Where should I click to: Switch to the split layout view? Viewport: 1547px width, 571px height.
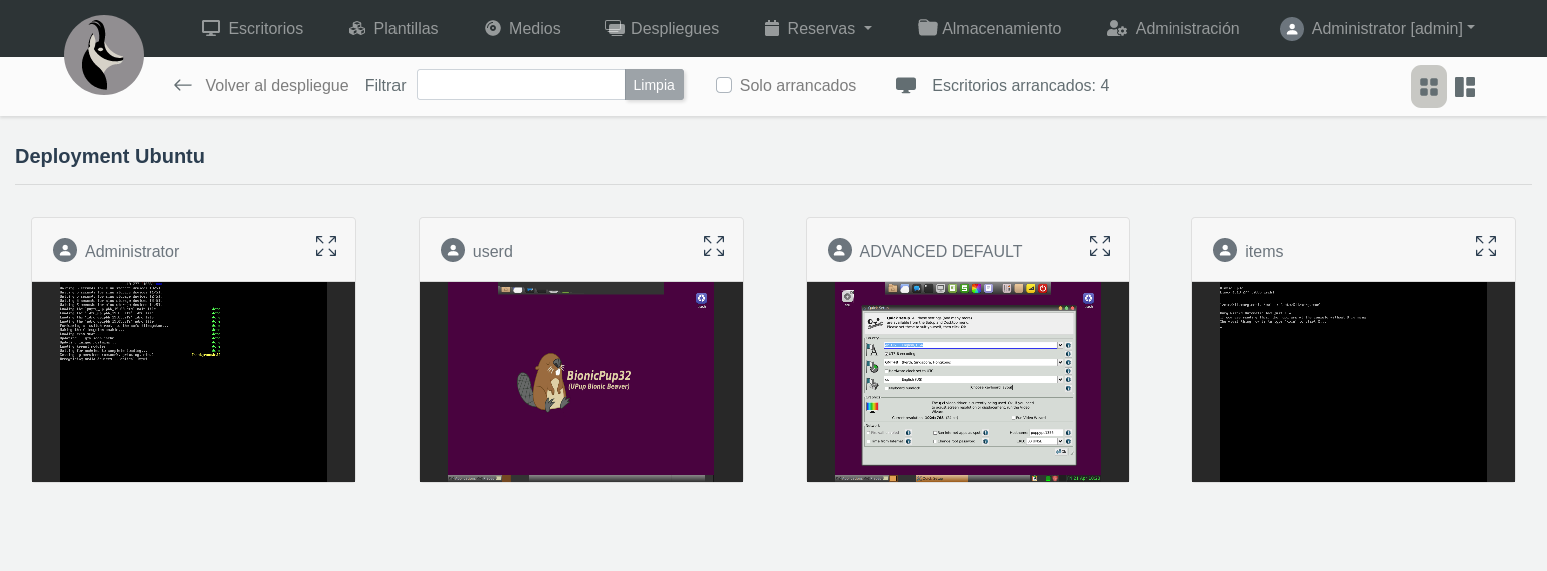tap(1465, 87)
